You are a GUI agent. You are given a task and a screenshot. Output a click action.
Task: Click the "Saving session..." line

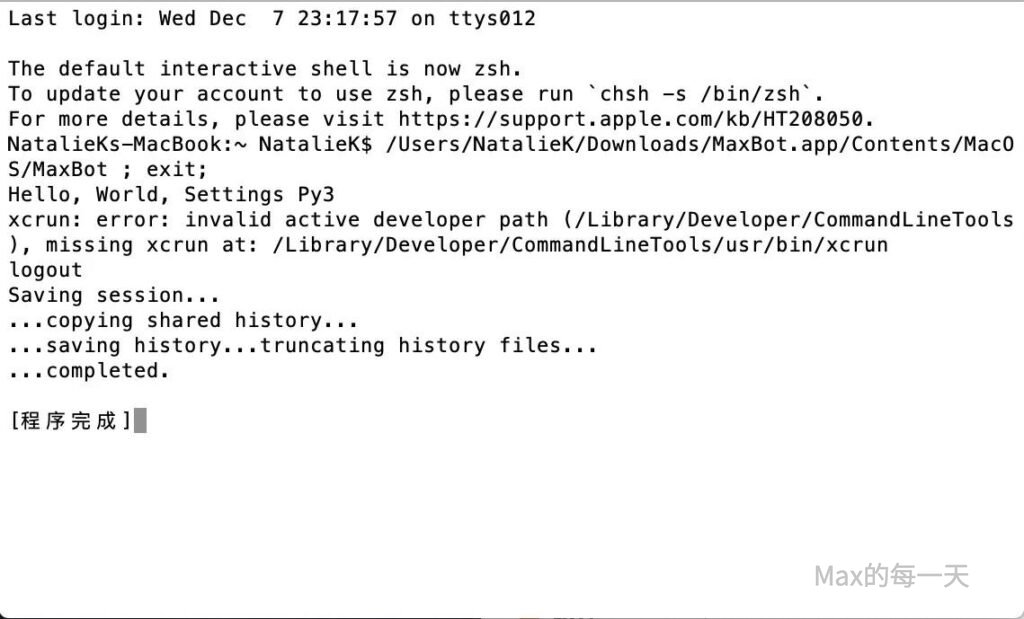click(114, 295)
